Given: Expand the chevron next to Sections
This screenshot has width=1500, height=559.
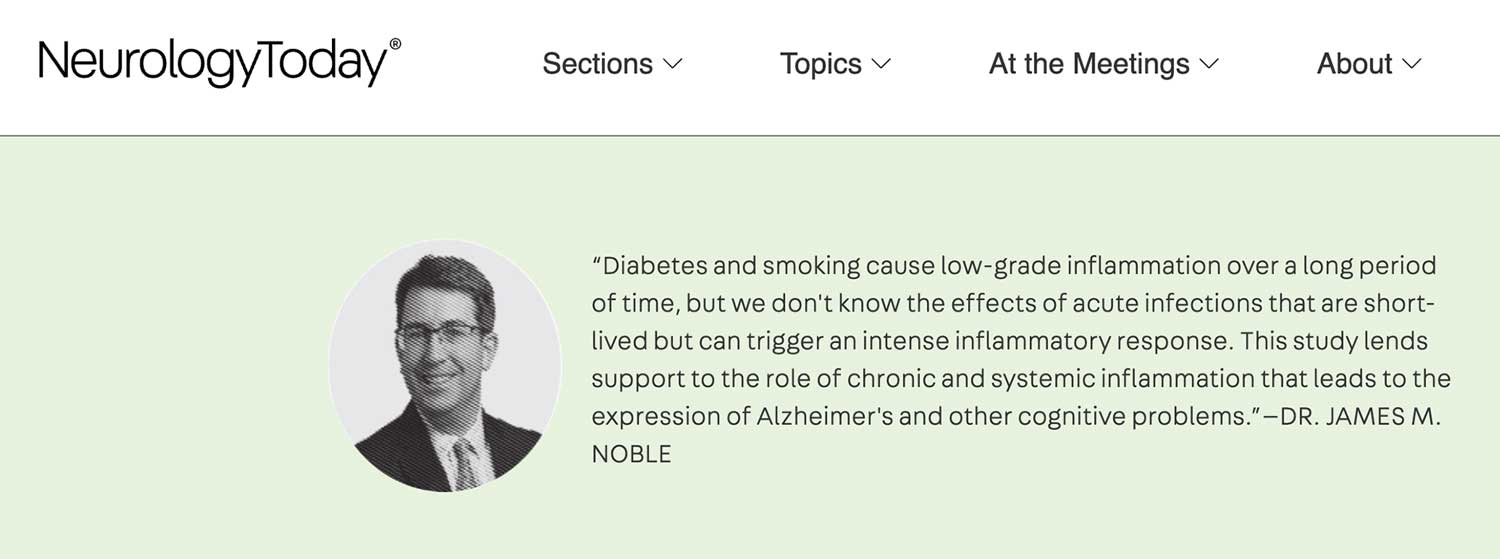Looking at the screenshot, I should (673, 64).
